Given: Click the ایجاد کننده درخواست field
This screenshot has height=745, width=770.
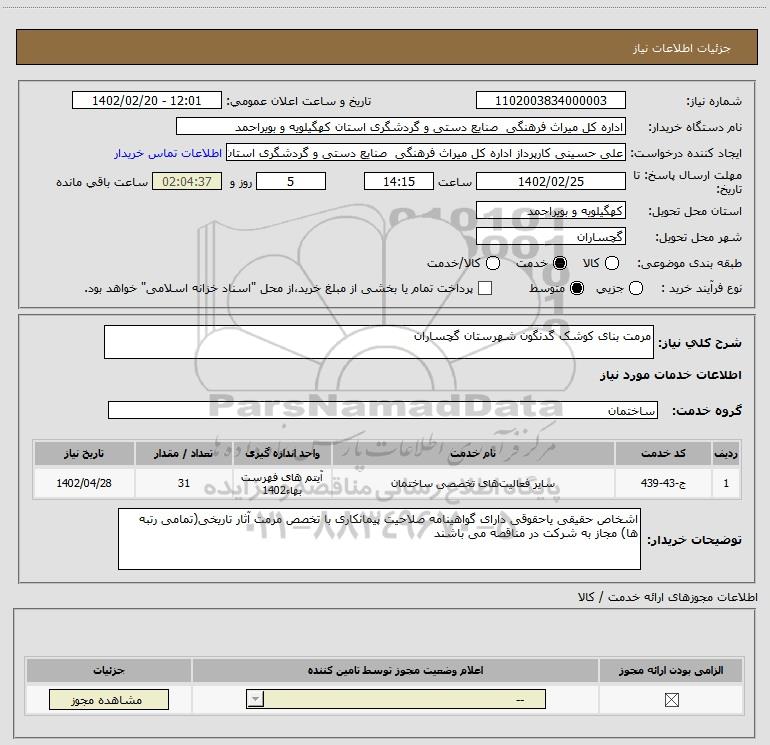Looking at the screenshot, I should (x=426, y=153).
